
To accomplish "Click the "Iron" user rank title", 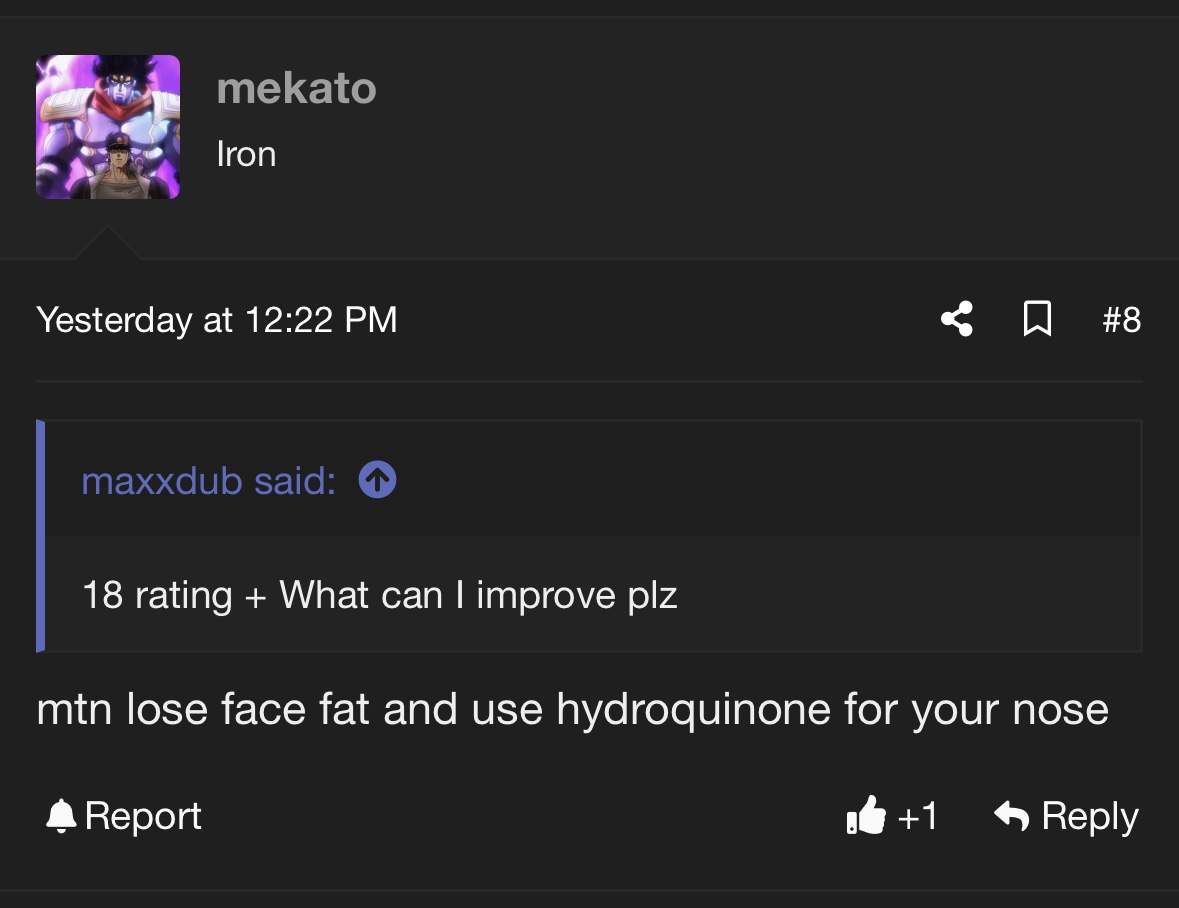I will click(246, 154).
